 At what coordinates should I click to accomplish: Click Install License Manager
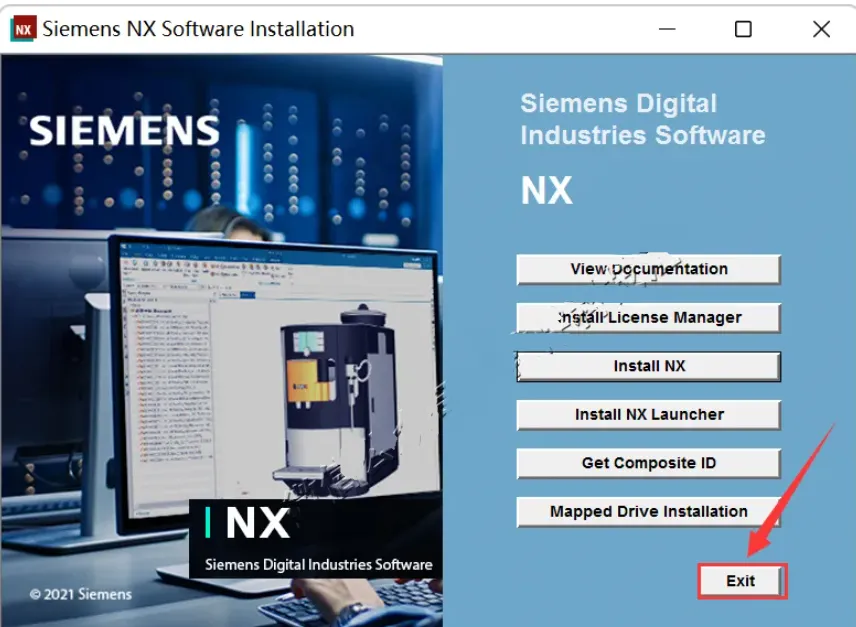click(x=649, y=318)
